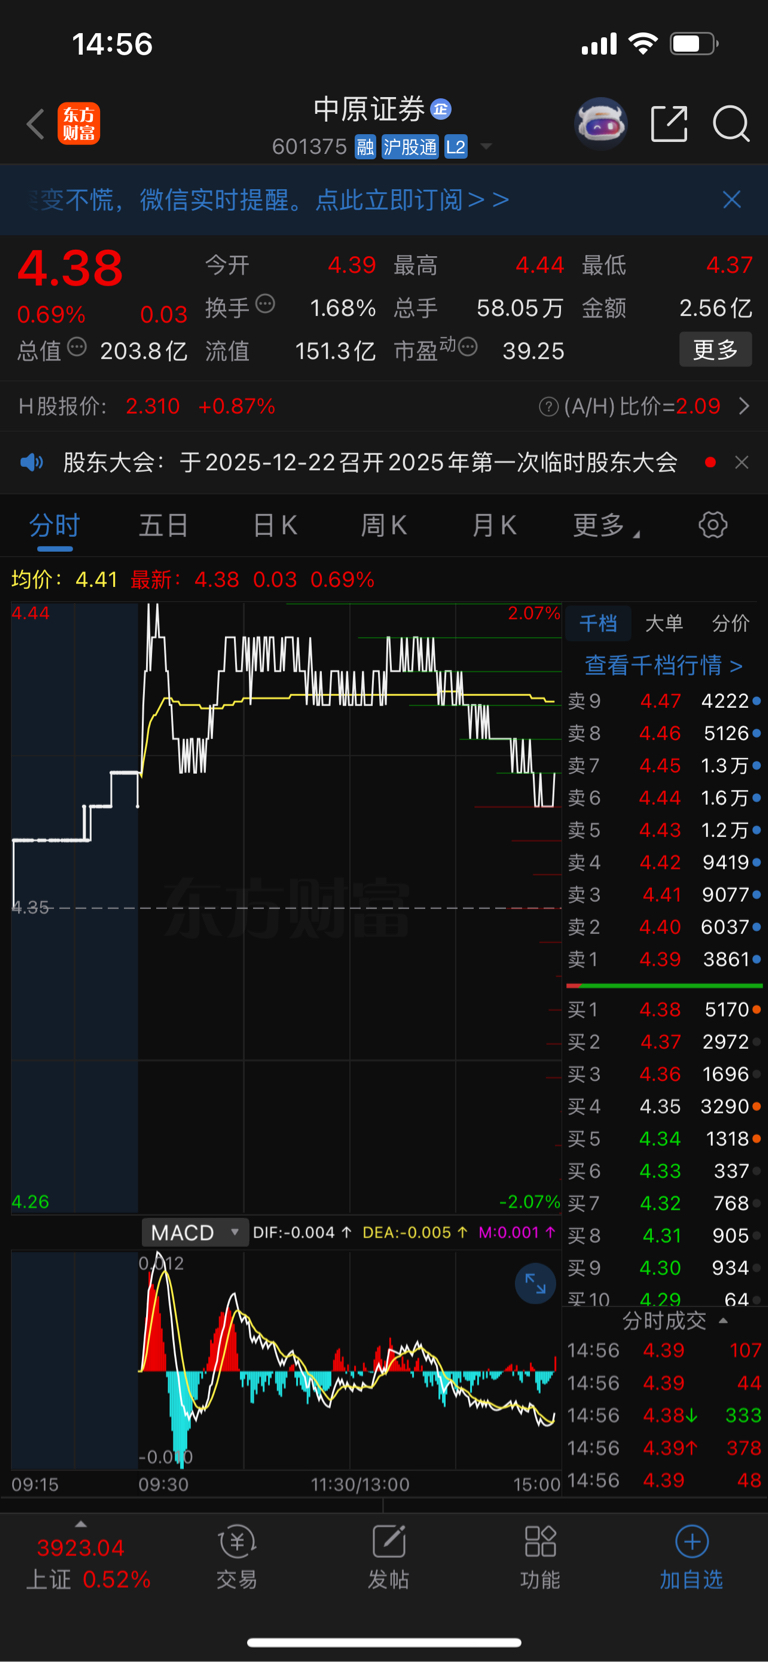Switch to the 日K tab
Screen dimensions: 768x1662
point(275,525)
